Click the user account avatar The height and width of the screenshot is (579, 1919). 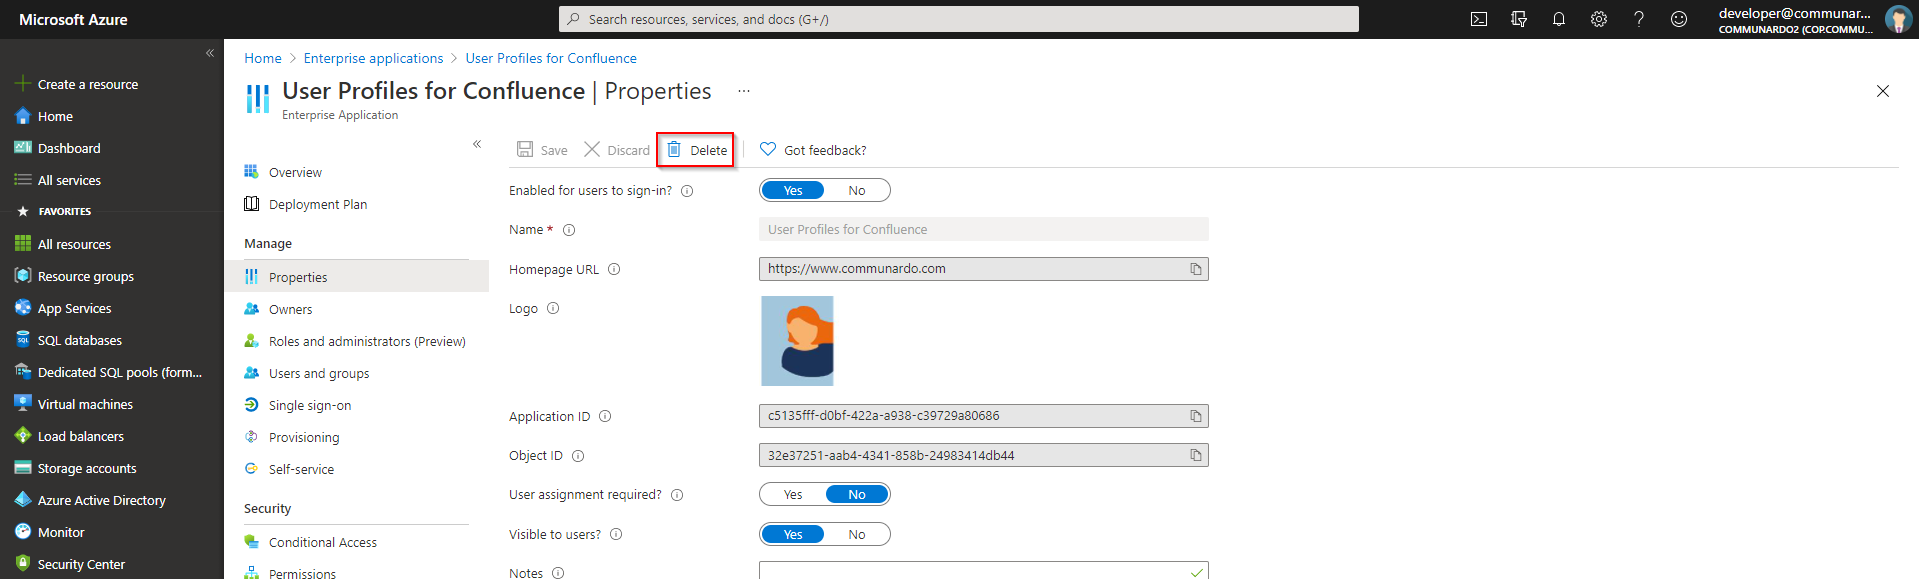click(1898, 19)
